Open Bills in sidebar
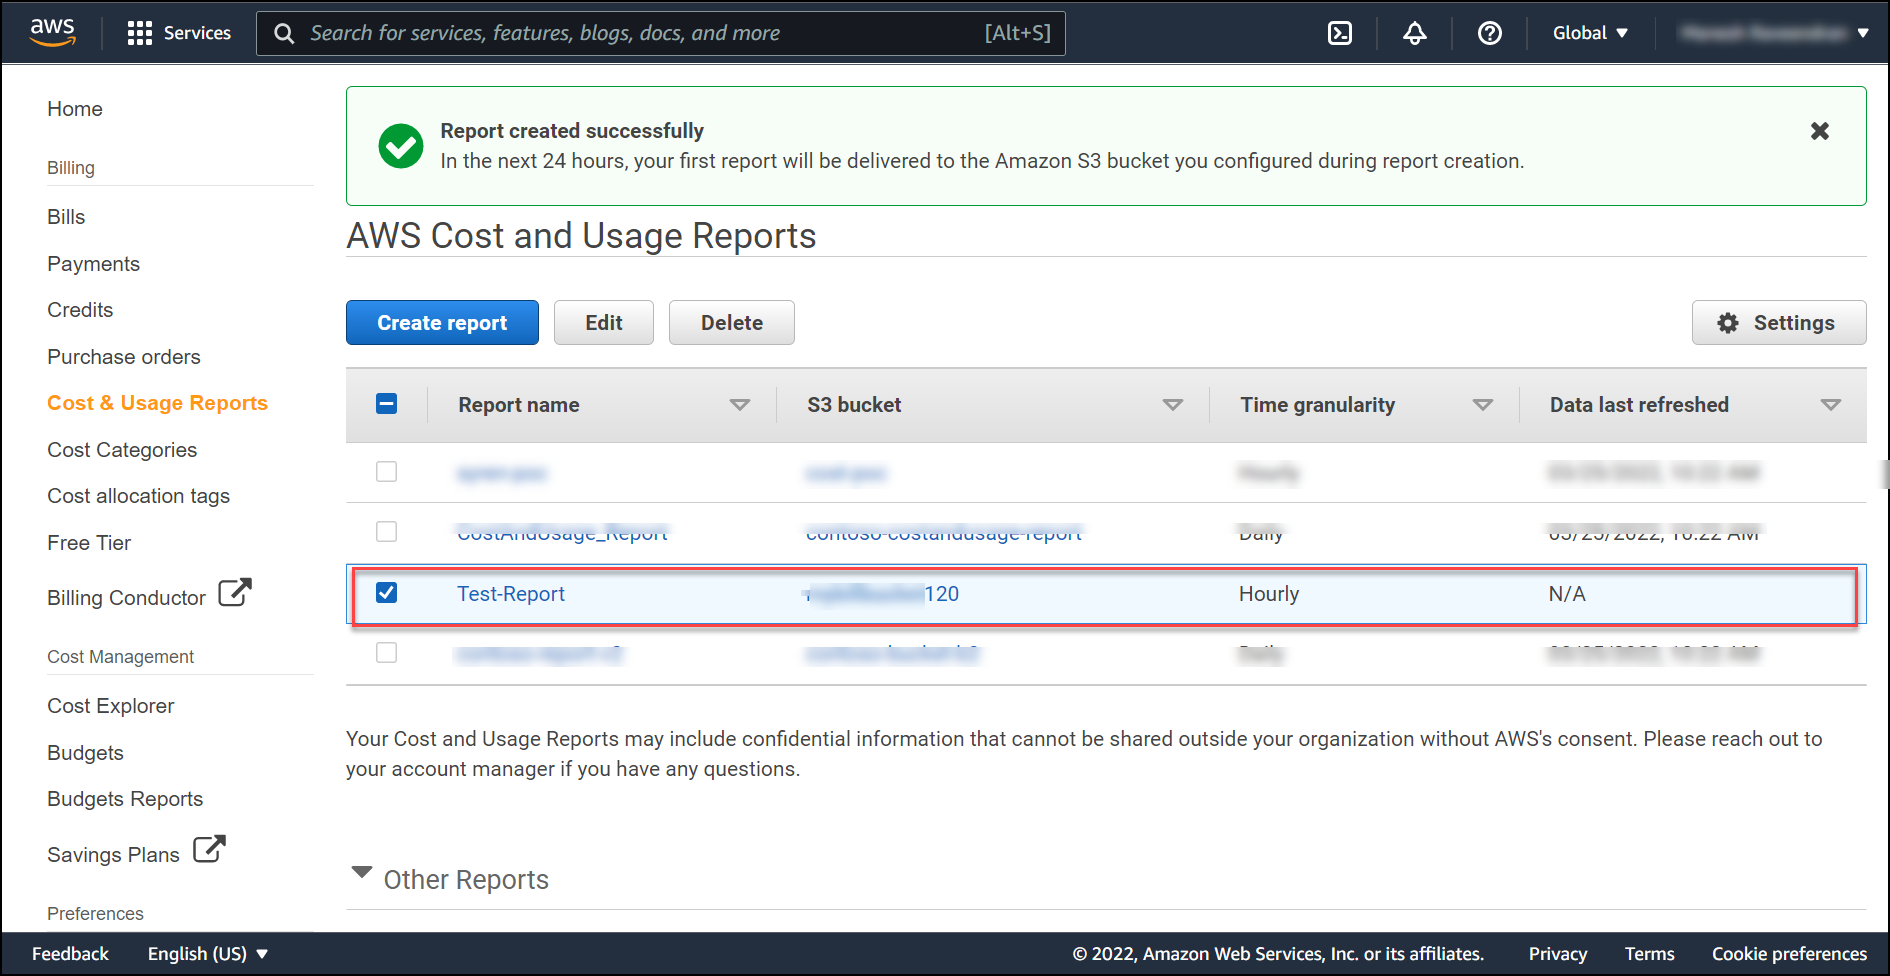 [66, 217]
